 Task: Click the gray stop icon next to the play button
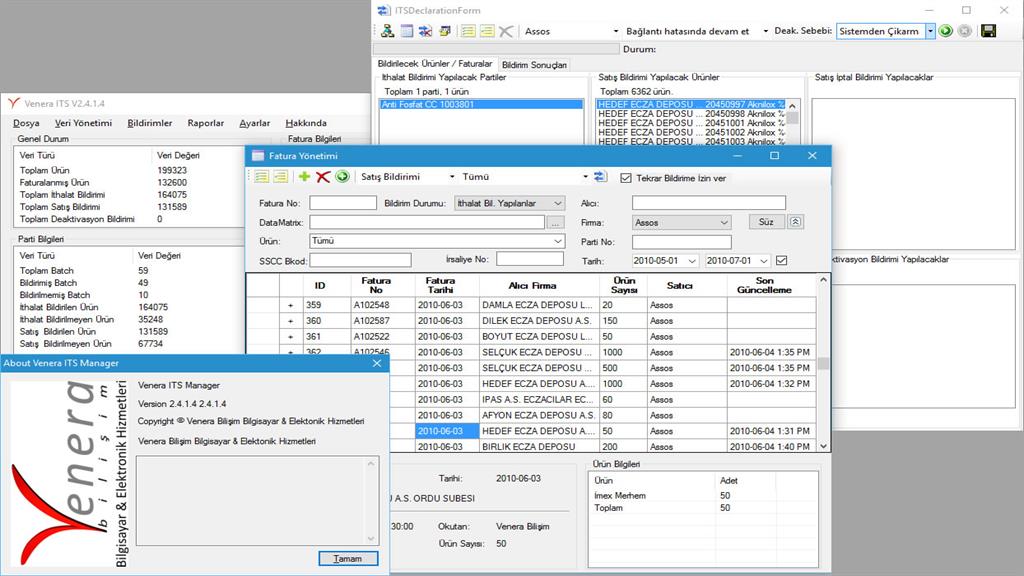click(964, 31)
